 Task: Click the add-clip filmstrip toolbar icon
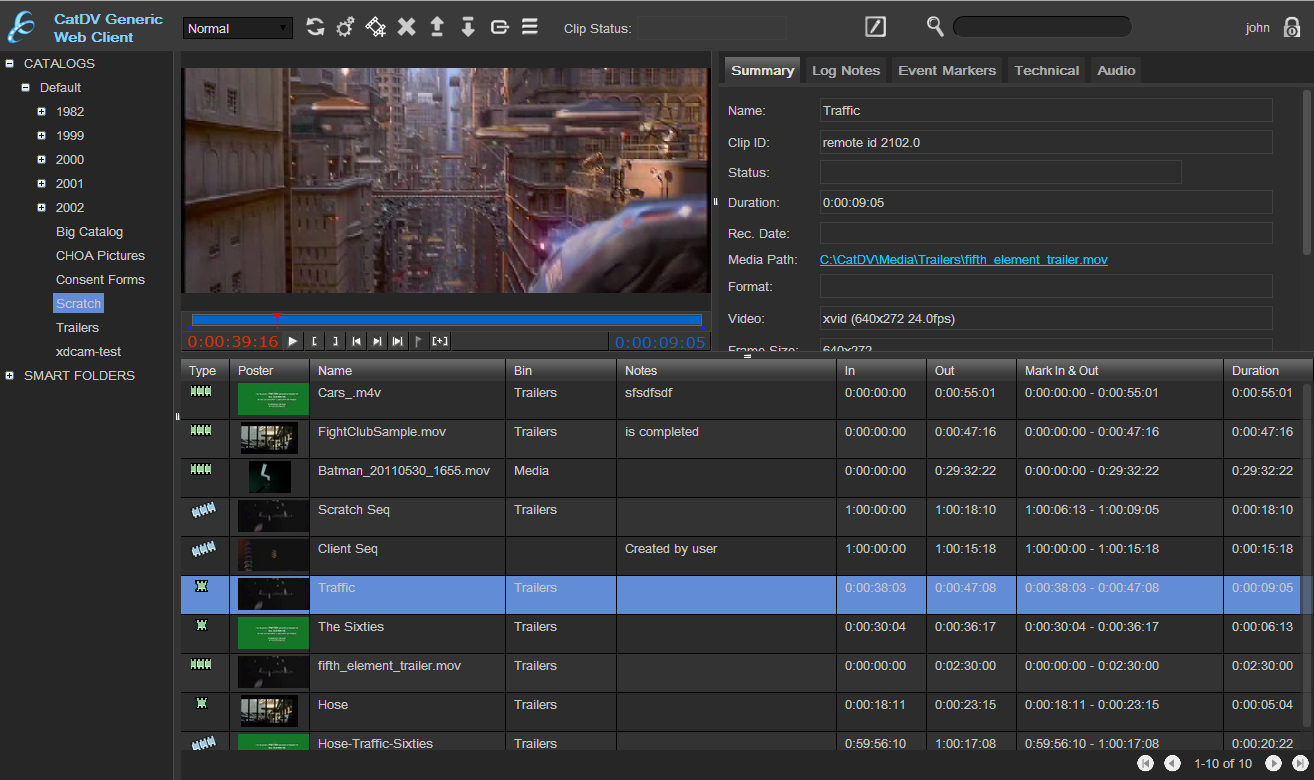[376, 27]
